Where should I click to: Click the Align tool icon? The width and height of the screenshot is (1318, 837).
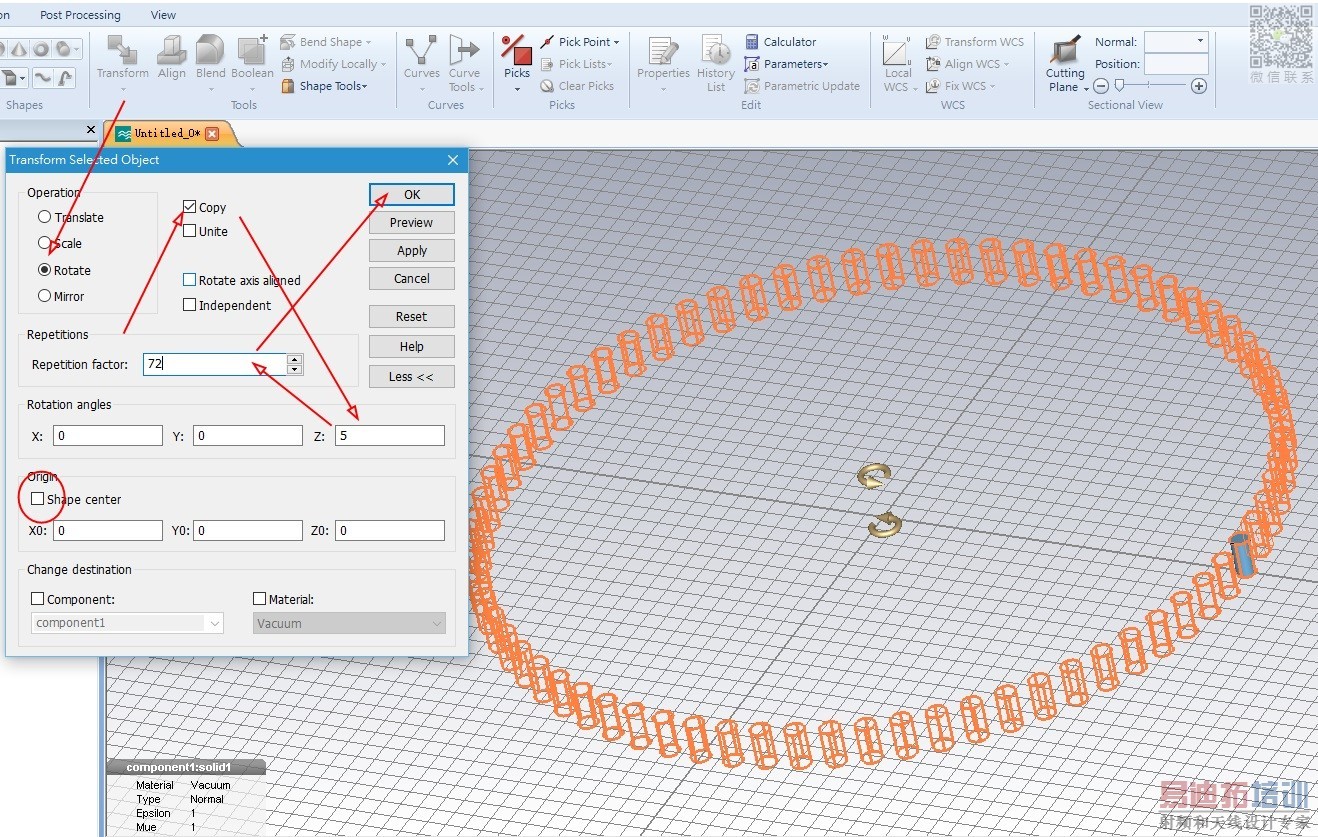pyautogui.click(x=171, y=51)
